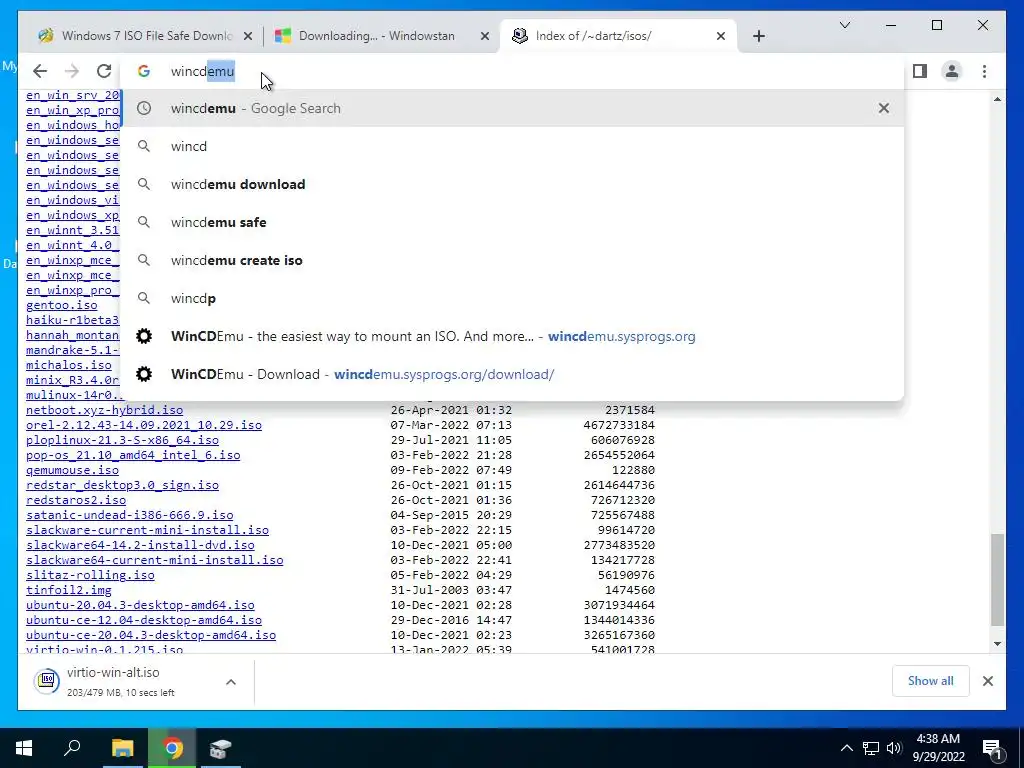Click the address bar text wincdemu
This screenshot has height=768, width=1024.
(202, 71)
